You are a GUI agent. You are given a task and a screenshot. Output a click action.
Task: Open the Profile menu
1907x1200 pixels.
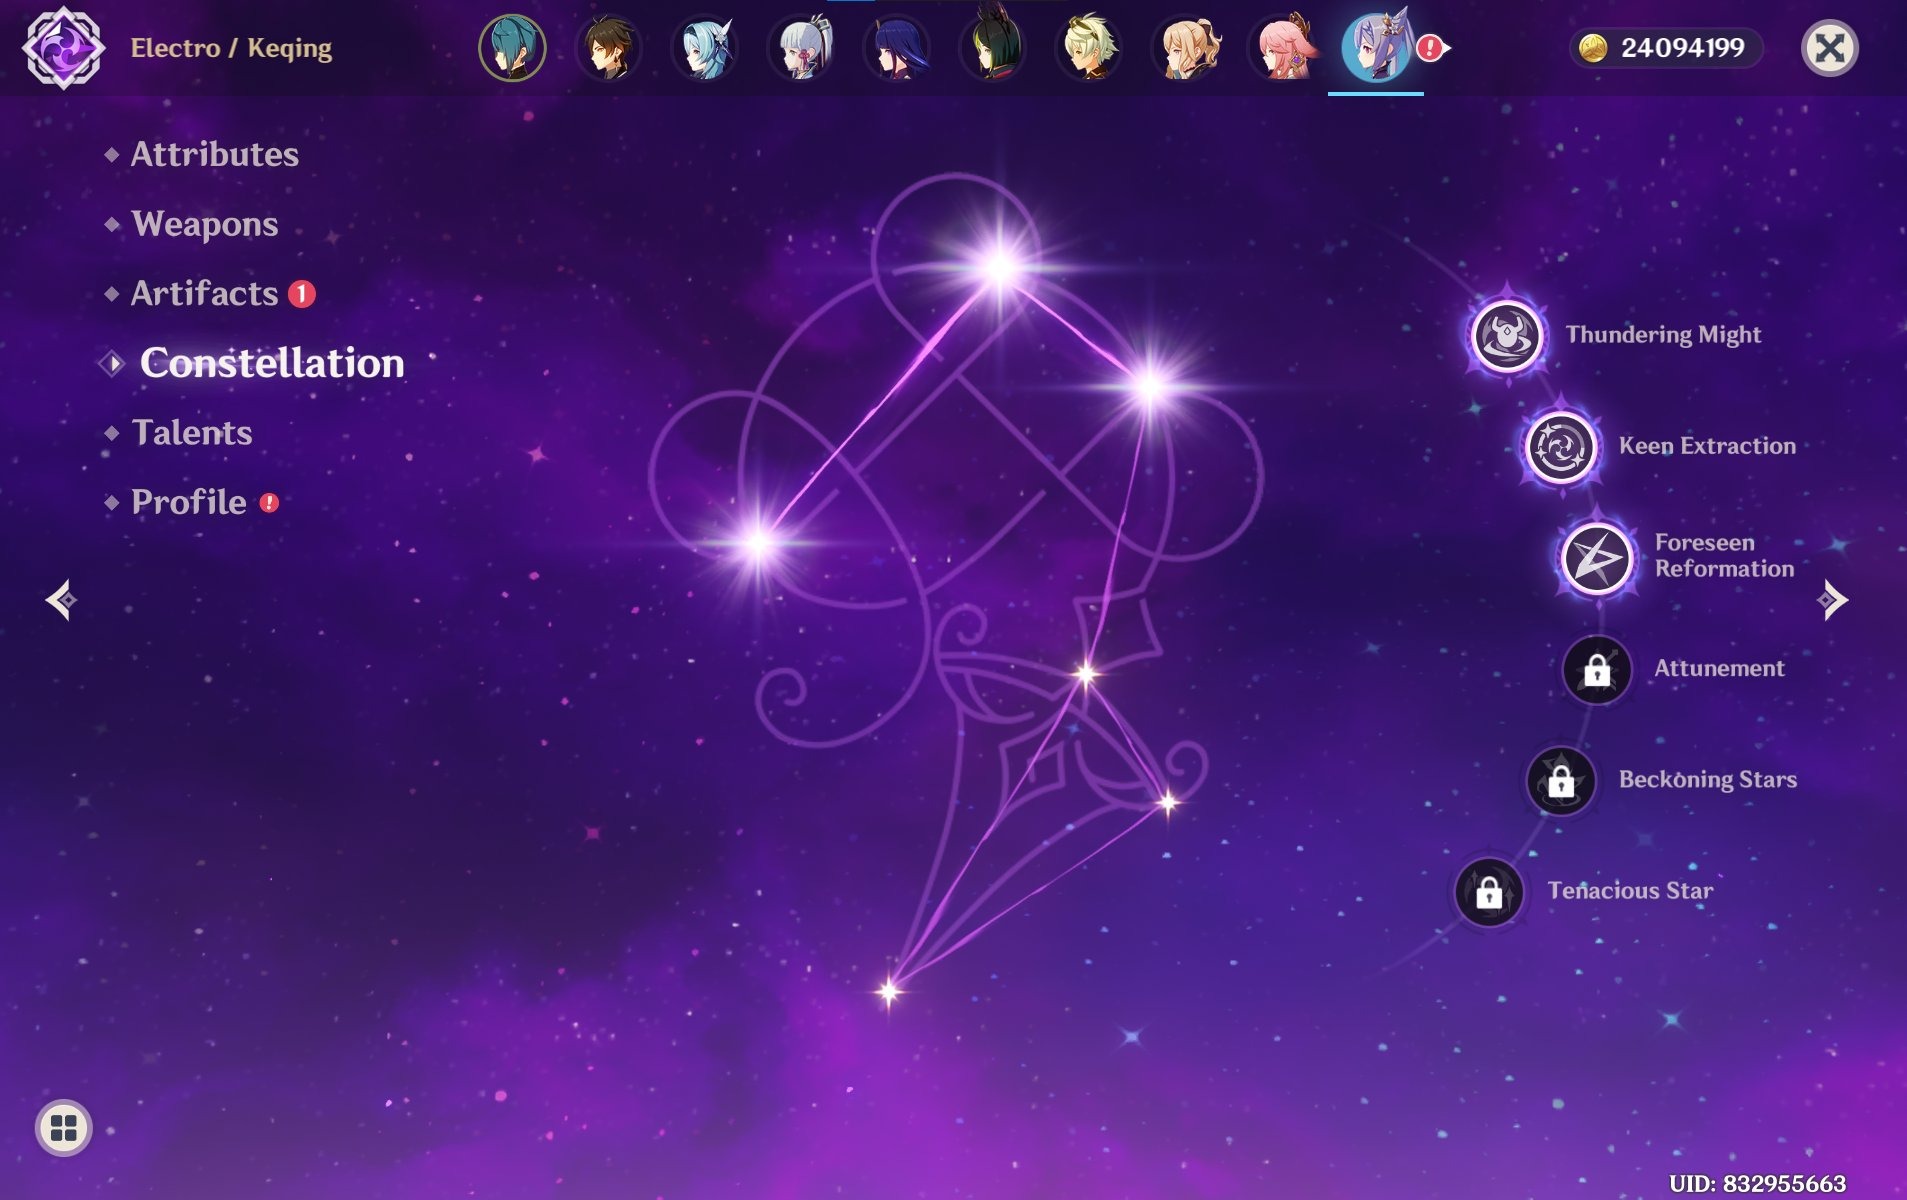(189, 502)
